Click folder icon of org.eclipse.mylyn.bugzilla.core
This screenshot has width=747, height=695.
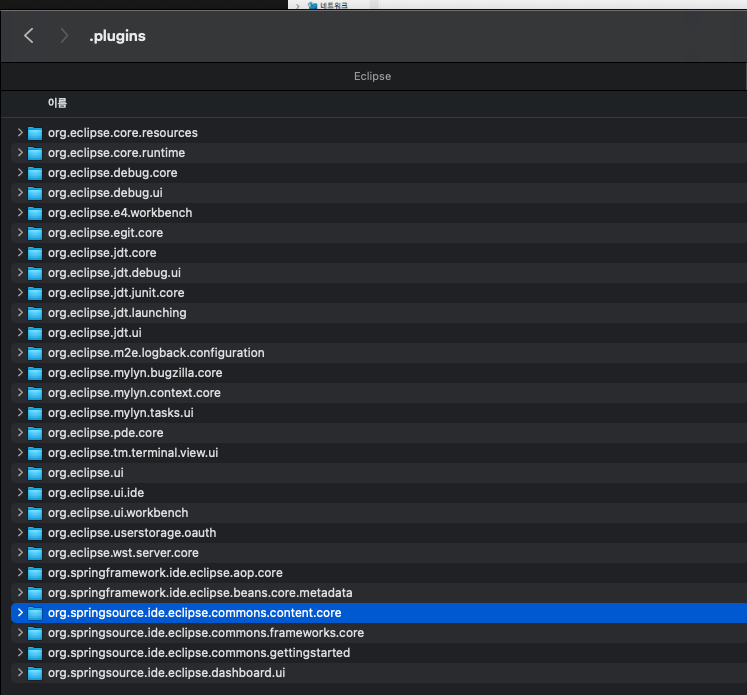[35, 373]
